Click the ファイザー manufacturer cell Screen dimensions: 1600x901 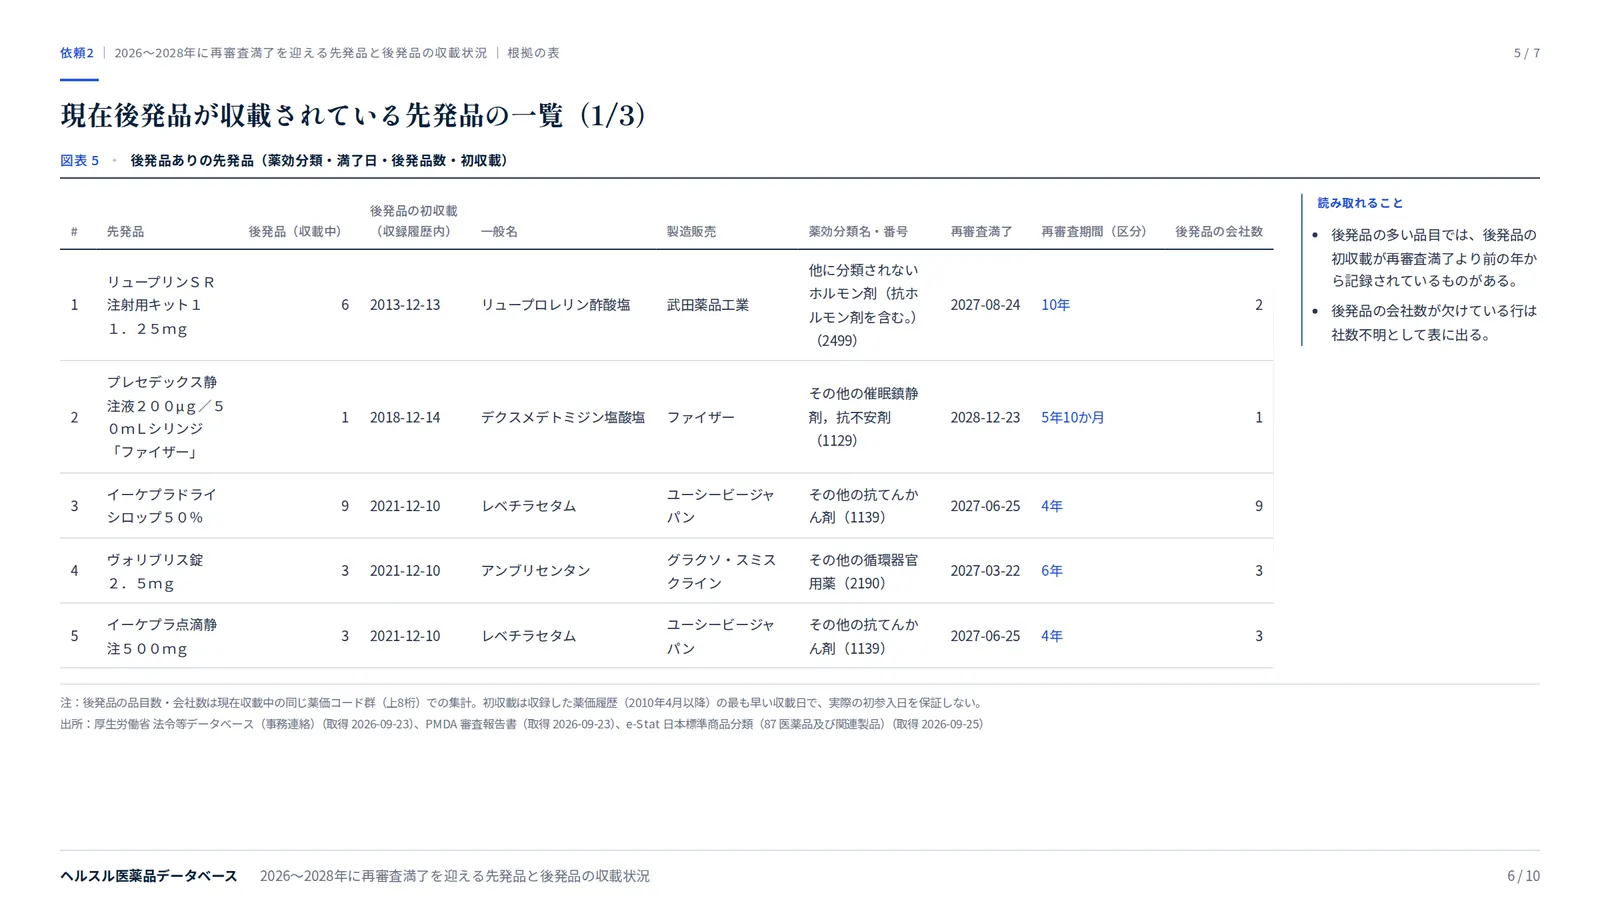[x=701, y=417]
